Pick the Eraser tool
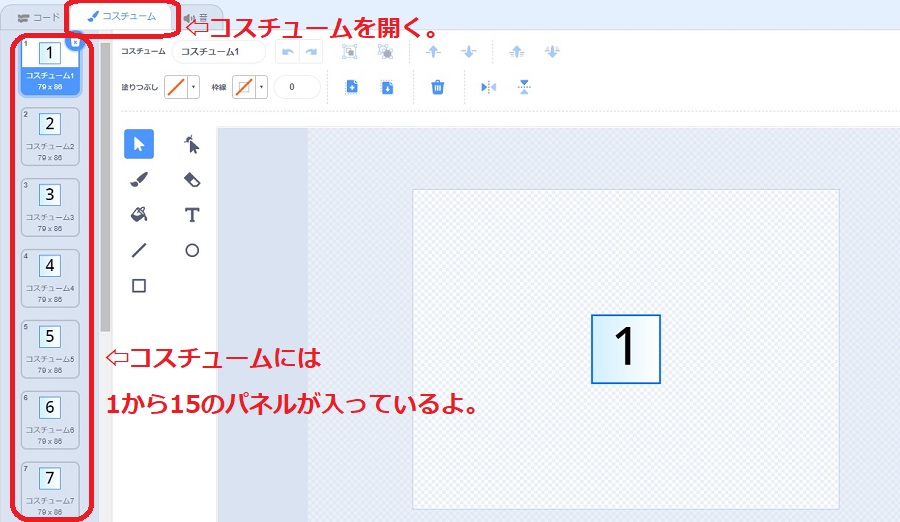Screen dimensions: 900x522 [192, 180]
